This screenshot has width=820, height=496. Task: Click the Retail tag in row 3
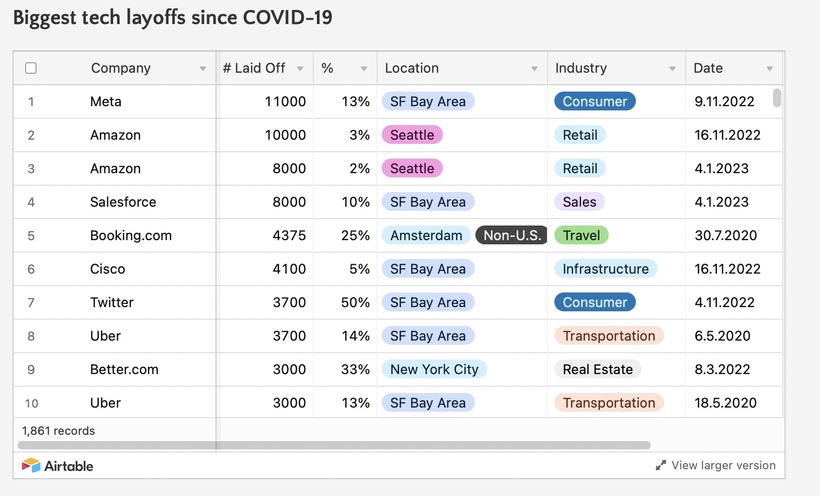580,168
